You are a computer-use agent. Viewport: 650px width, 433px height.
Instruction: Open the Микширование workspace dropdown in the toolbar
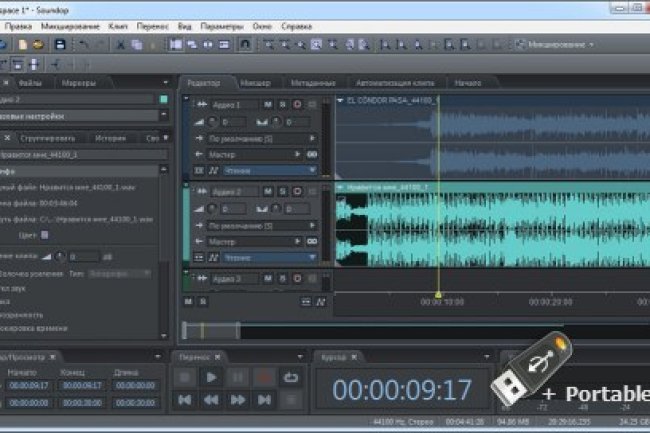pos(555,44)
